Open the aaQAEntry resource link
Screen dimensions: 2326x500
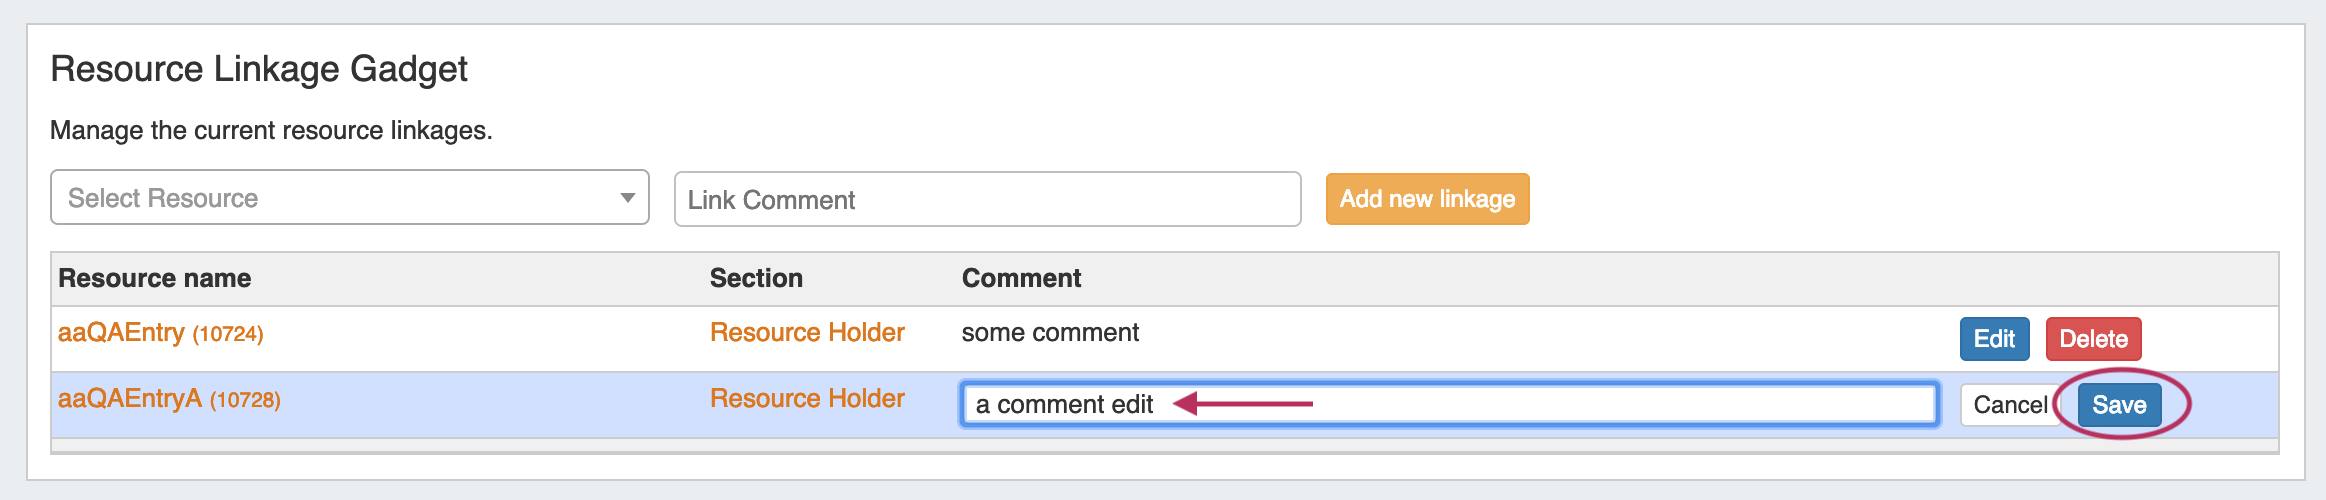(121, 333)
